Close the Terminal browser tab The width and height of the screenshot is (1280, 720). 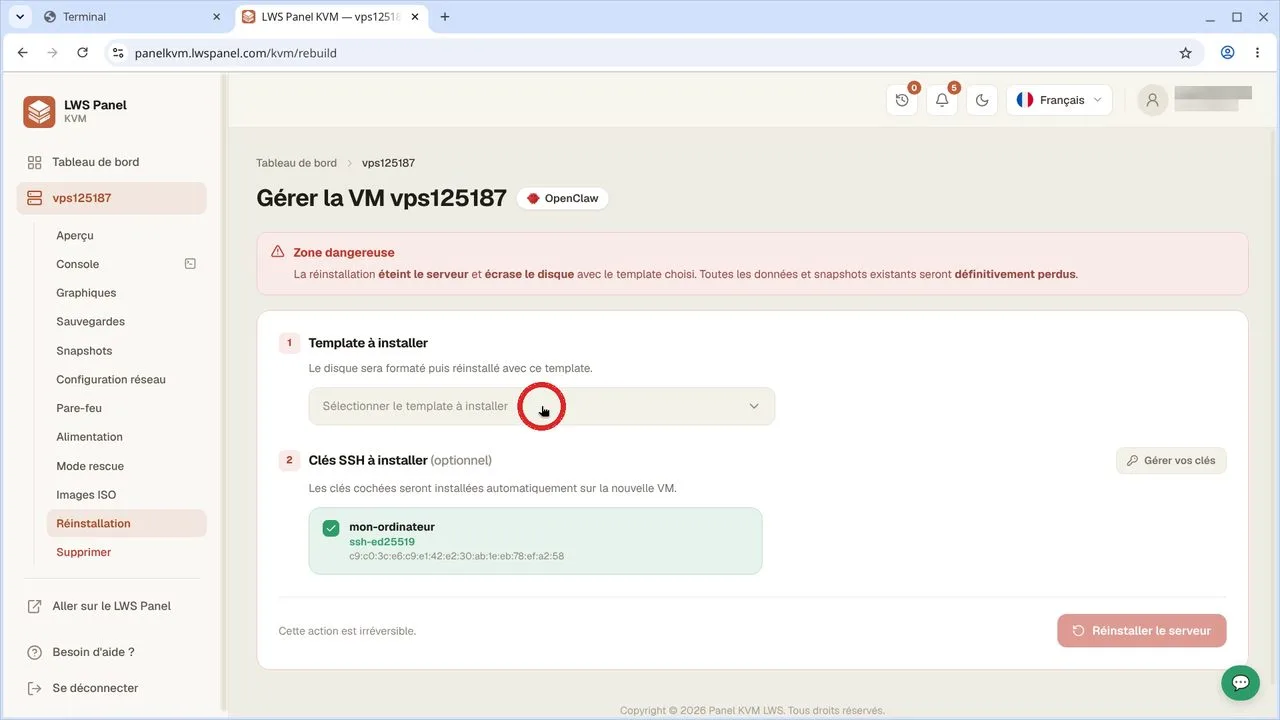coord(217,17)
